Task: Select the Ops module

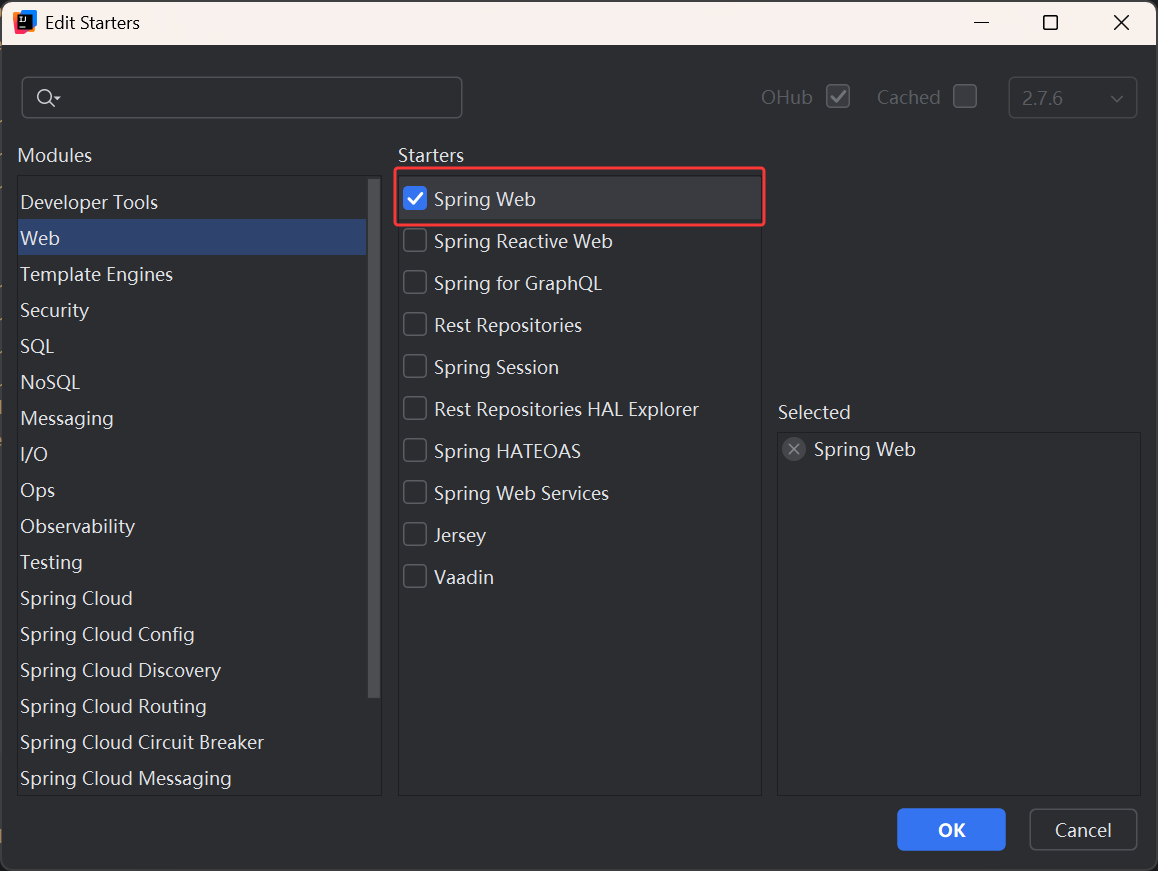Action: [x=192, y=491]
